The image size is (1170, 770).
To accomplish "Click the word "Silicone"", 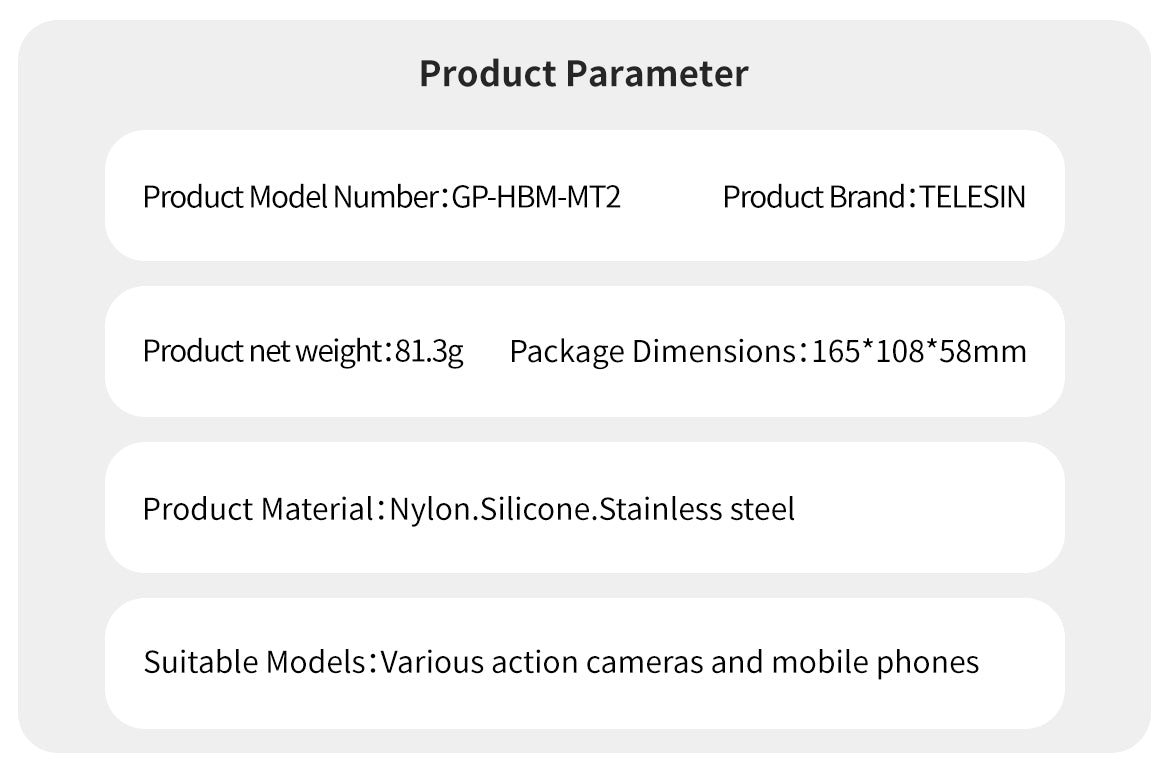I will (x=538, y=509).
